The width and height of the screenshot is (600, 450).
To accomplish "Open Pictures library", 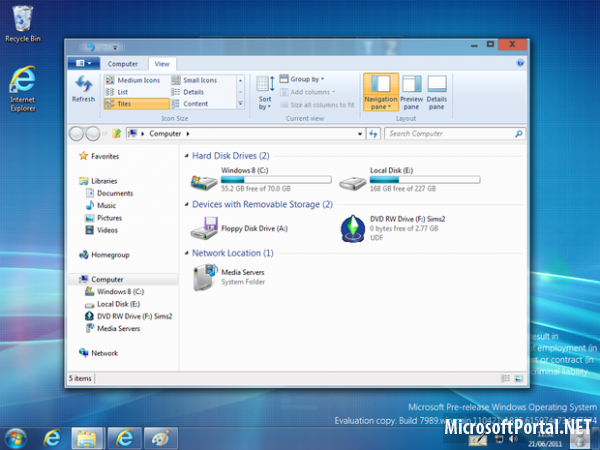I will tap(103, 218).
